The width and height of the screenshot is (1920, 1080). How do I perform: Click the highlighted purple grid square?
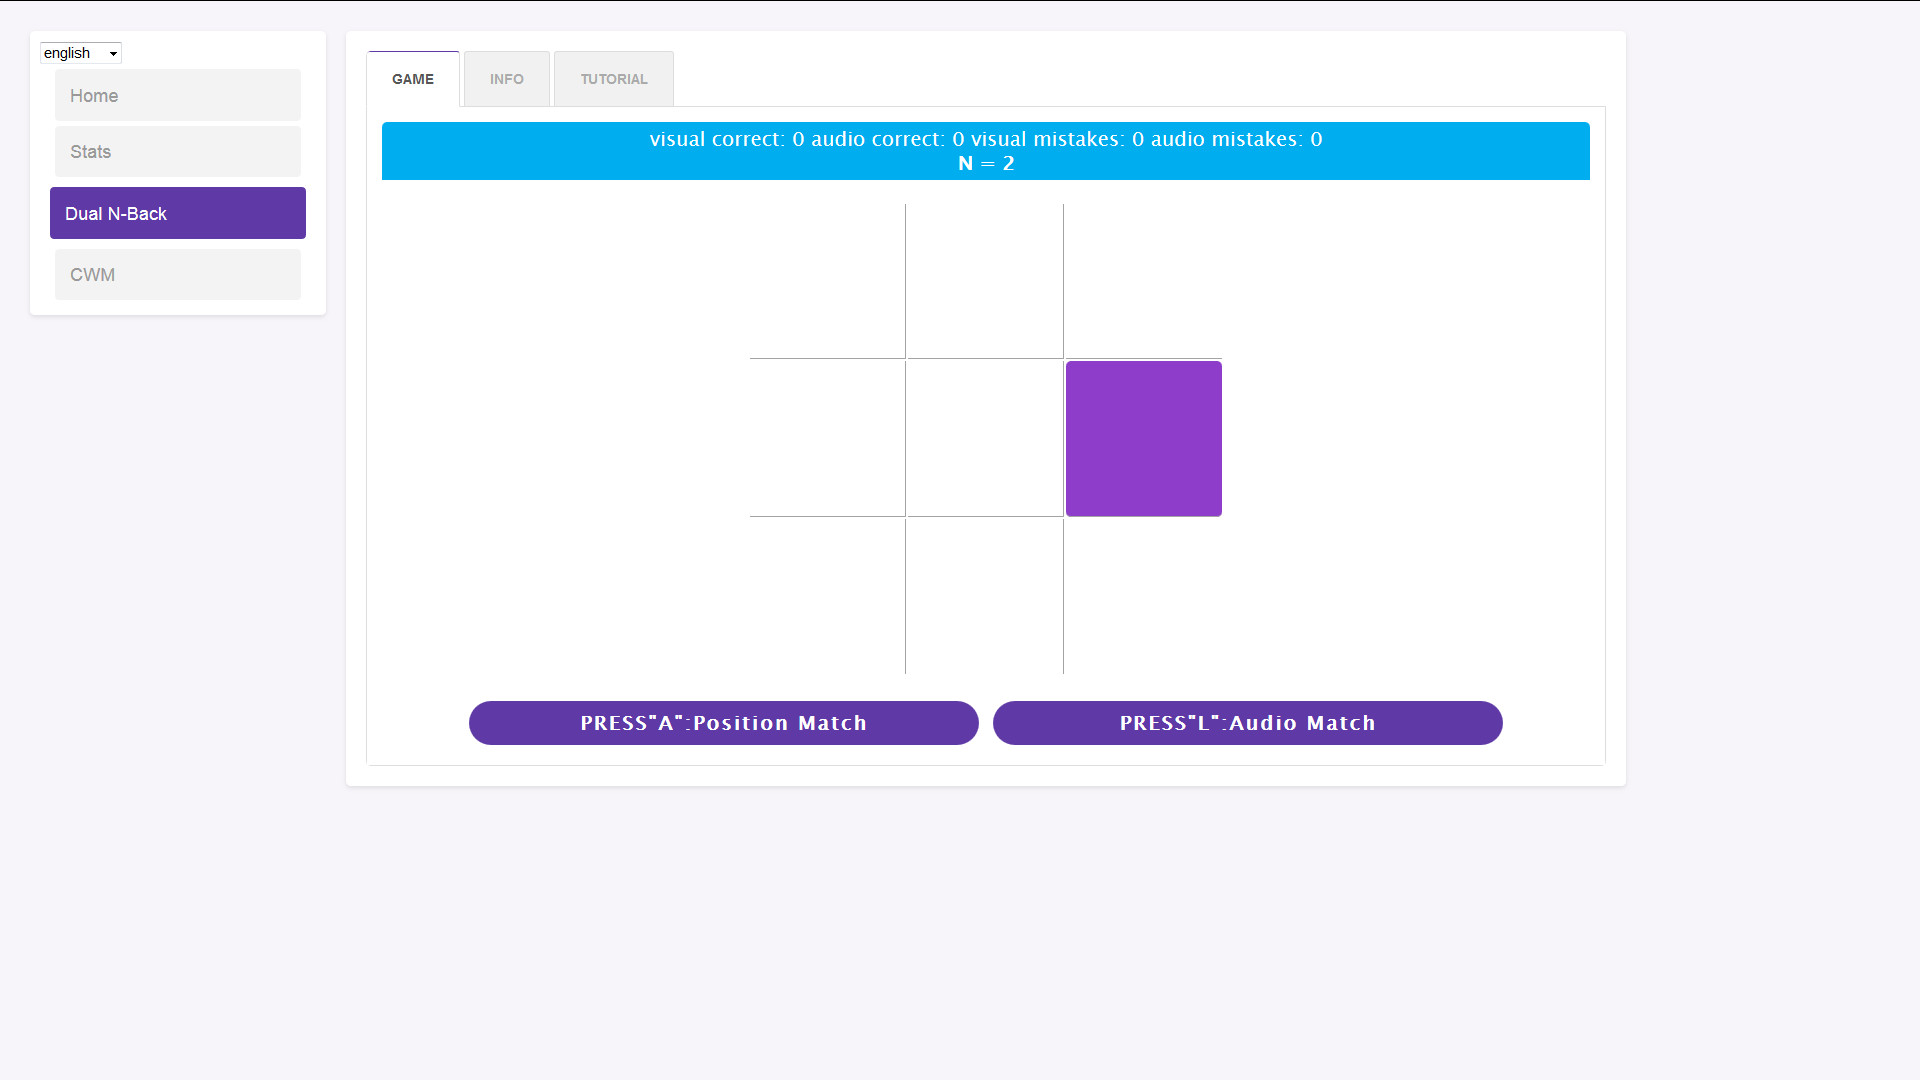[1143, 439]
